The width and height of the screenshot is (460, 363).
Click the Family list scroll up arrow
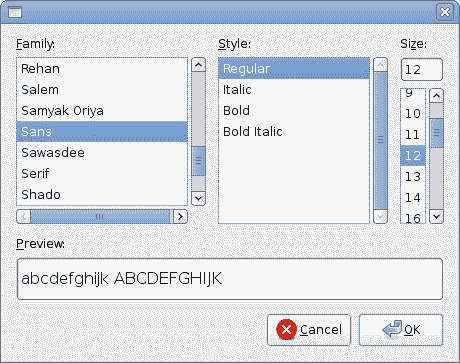coord(199,65)
